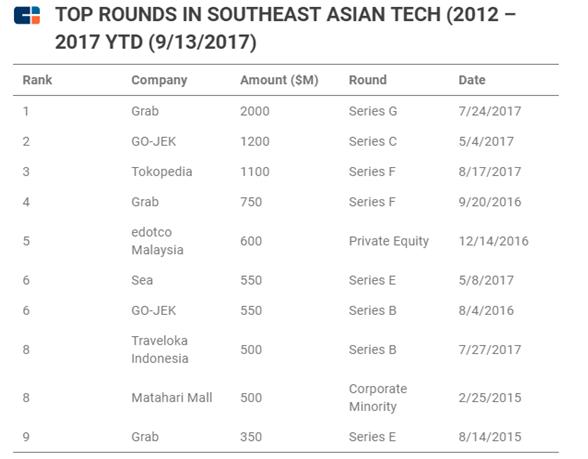The image size is (588, 459).
Task: Select the Tokopedia company cell
Action: (x=162, y=172)
